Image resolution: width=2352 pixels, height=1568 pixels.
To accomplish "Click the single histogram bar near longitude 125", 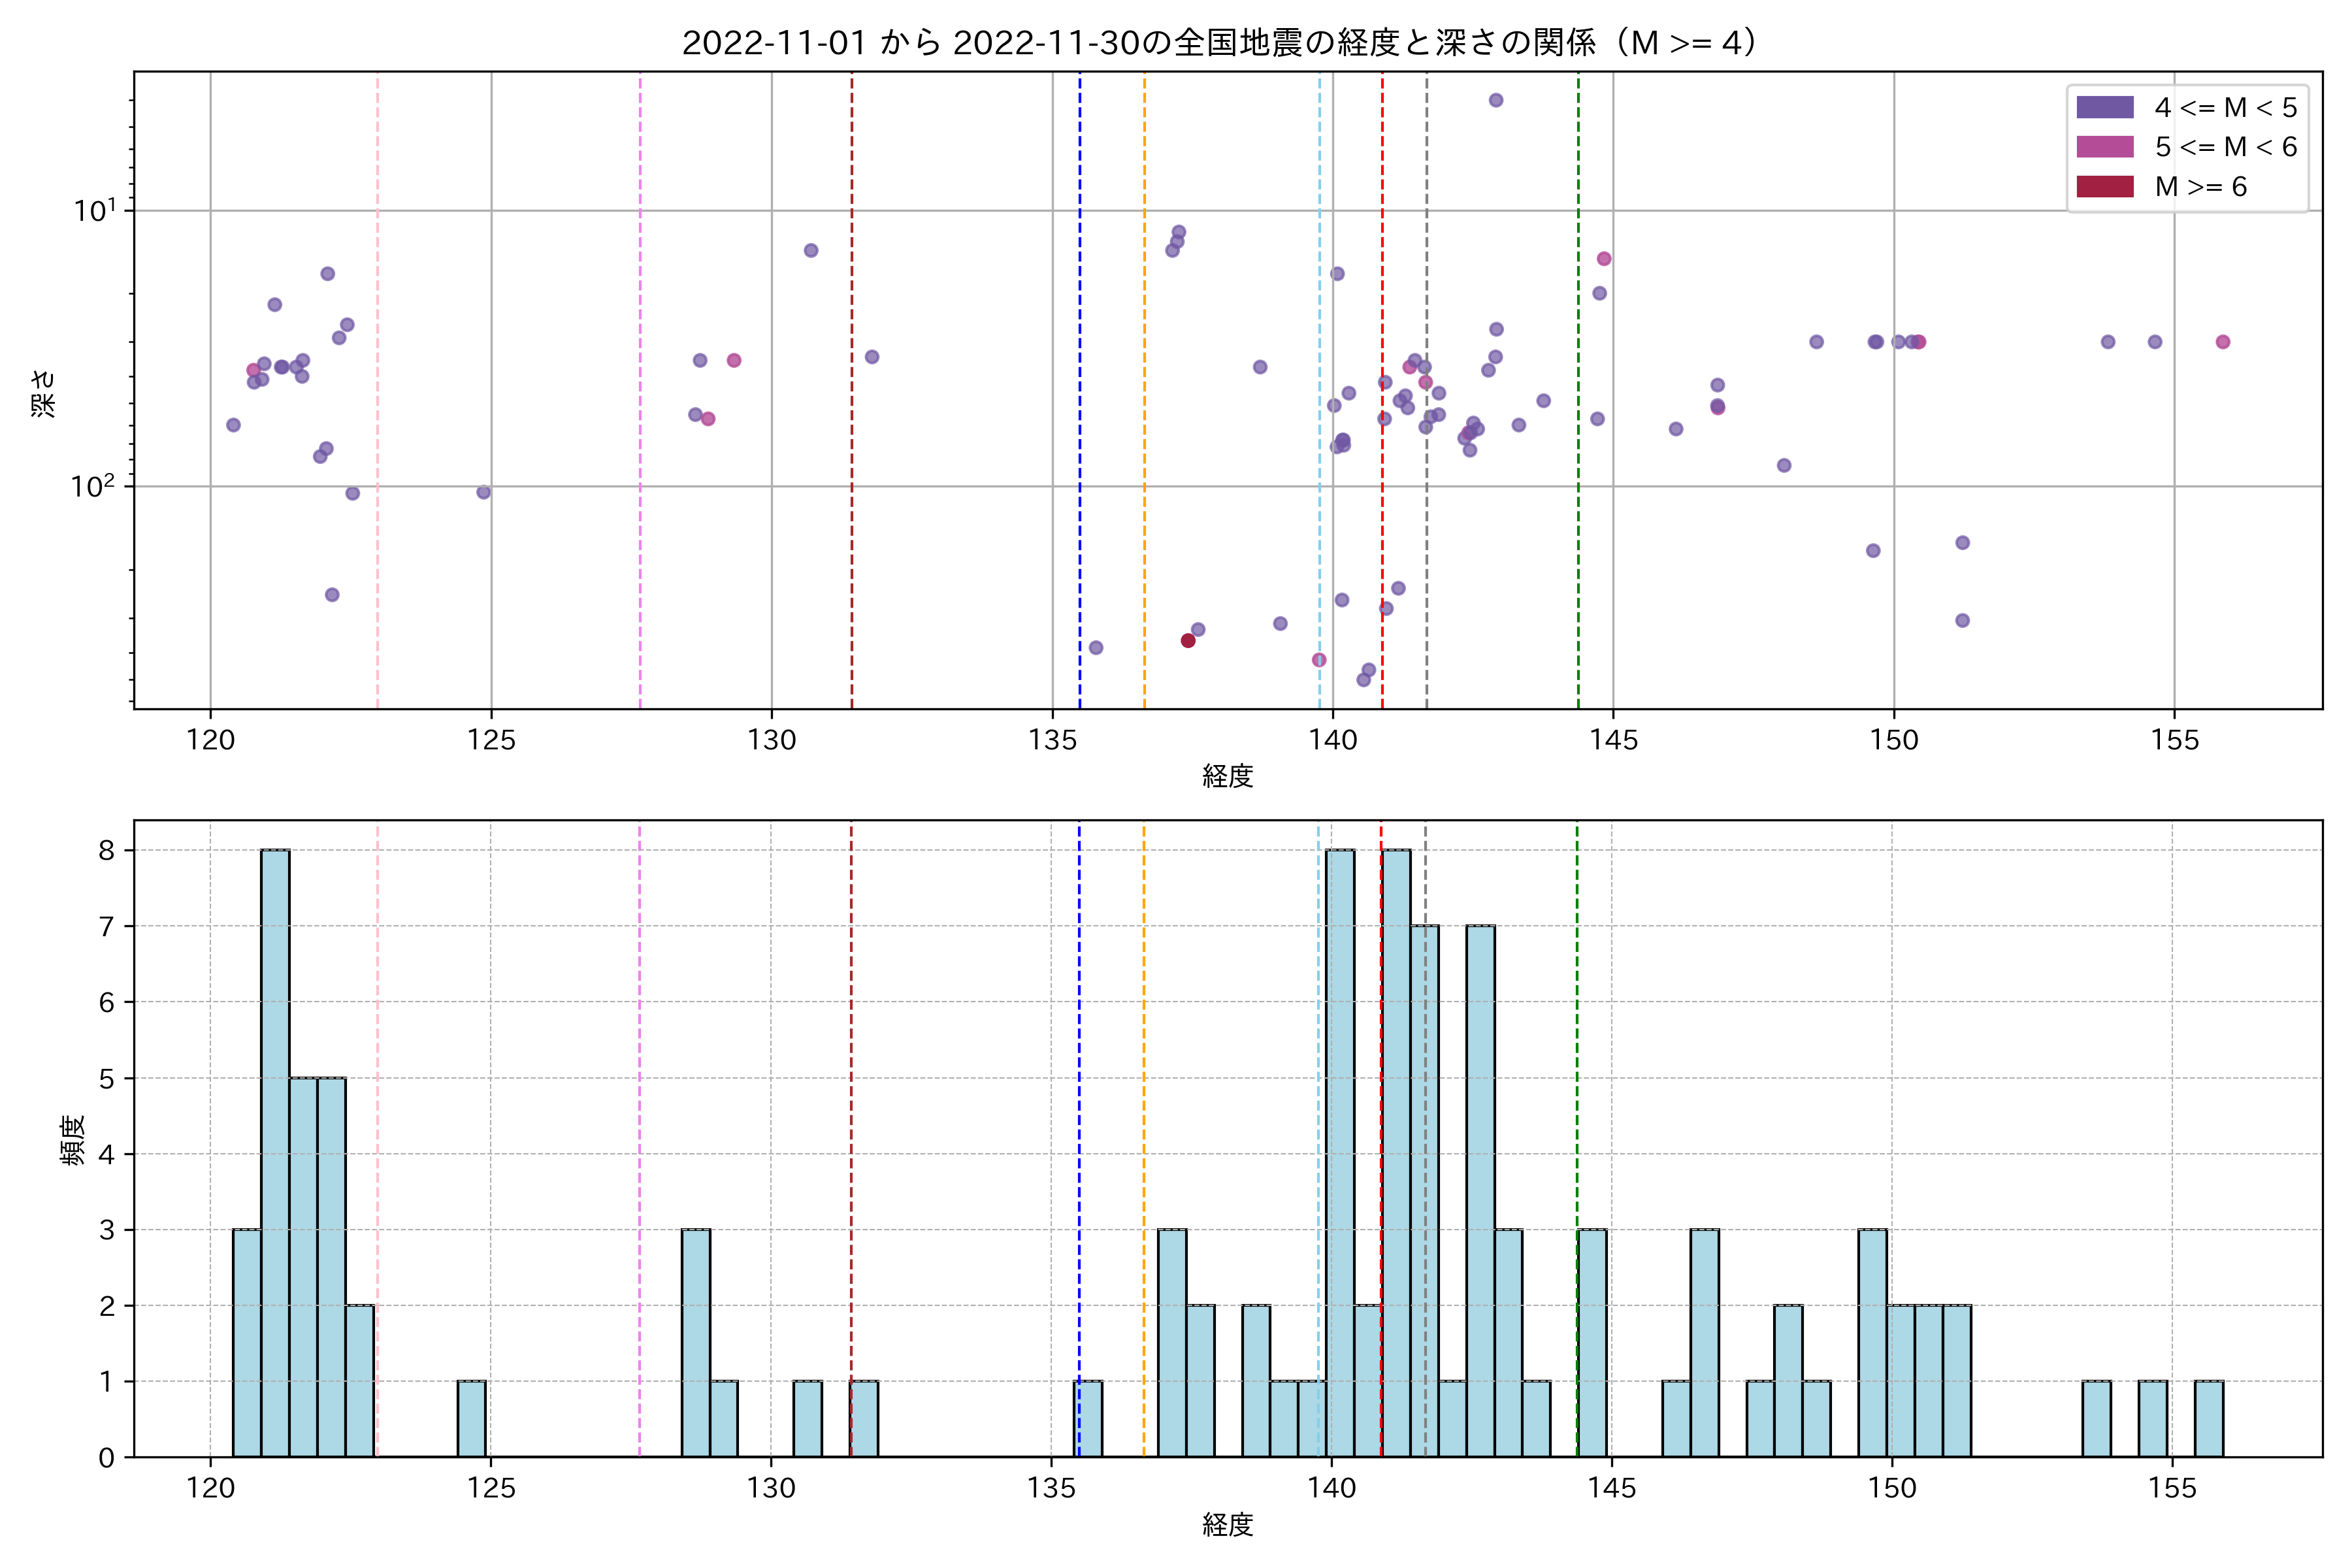I will 472,1419.
